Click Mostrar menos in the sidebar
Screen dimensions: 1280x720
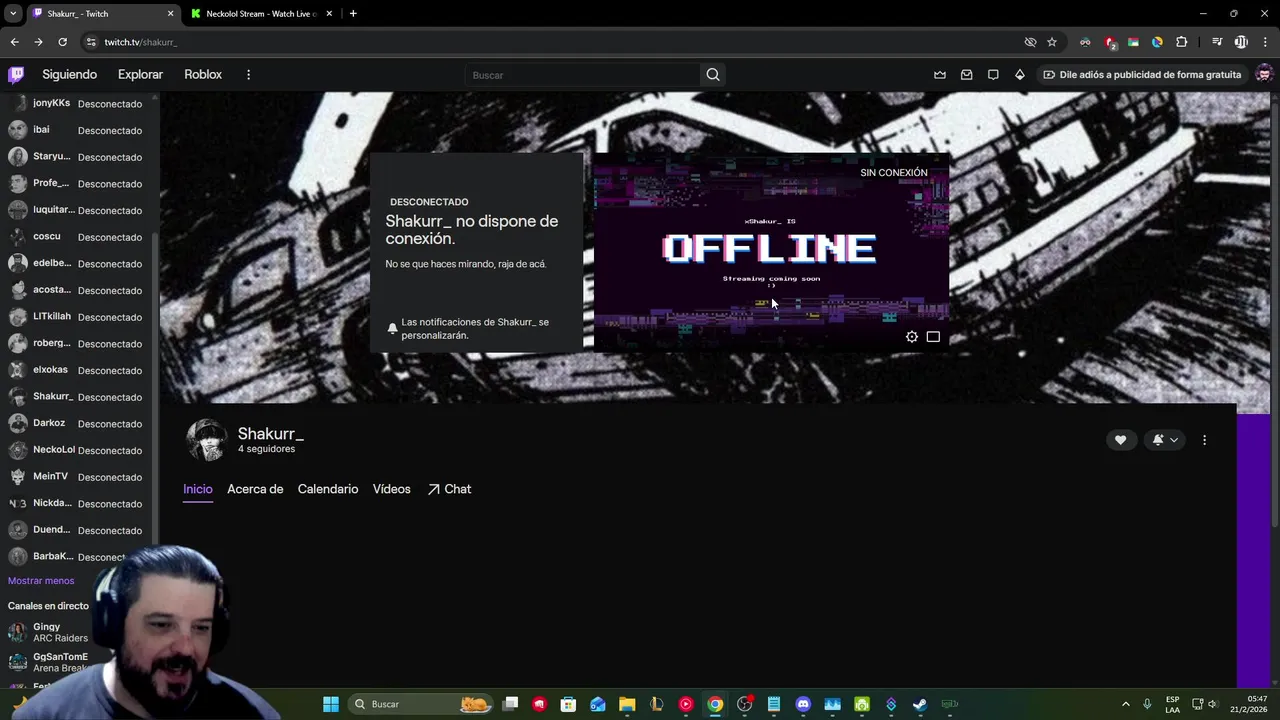(41, 581)
